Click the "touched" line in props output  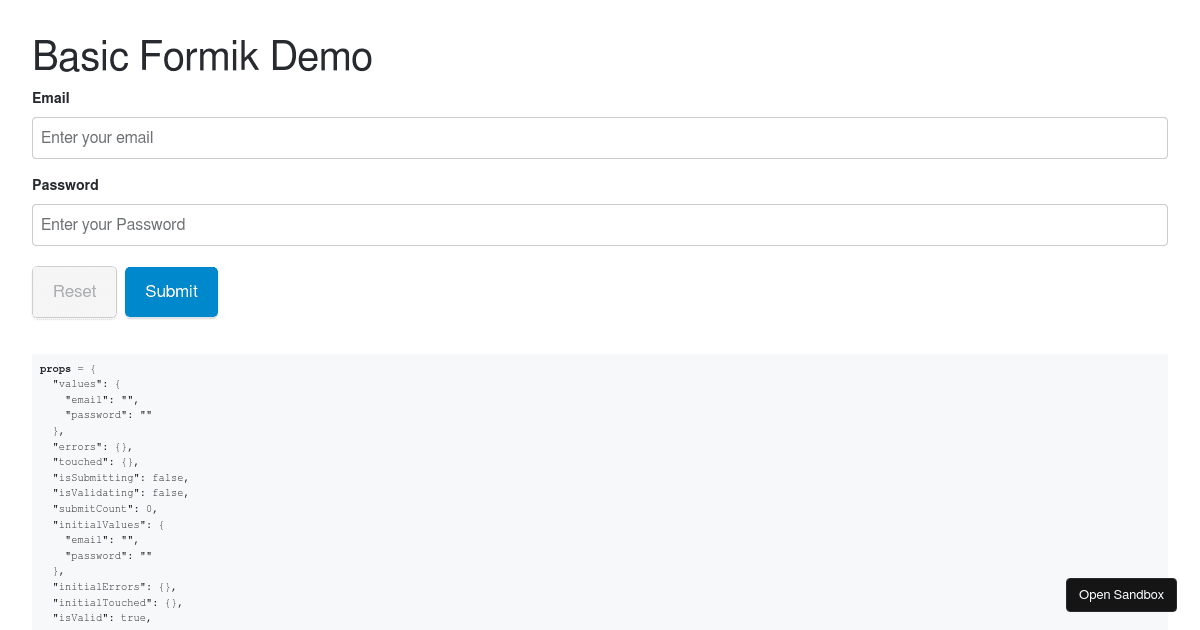pyautogui.click(x=96, y=462)
